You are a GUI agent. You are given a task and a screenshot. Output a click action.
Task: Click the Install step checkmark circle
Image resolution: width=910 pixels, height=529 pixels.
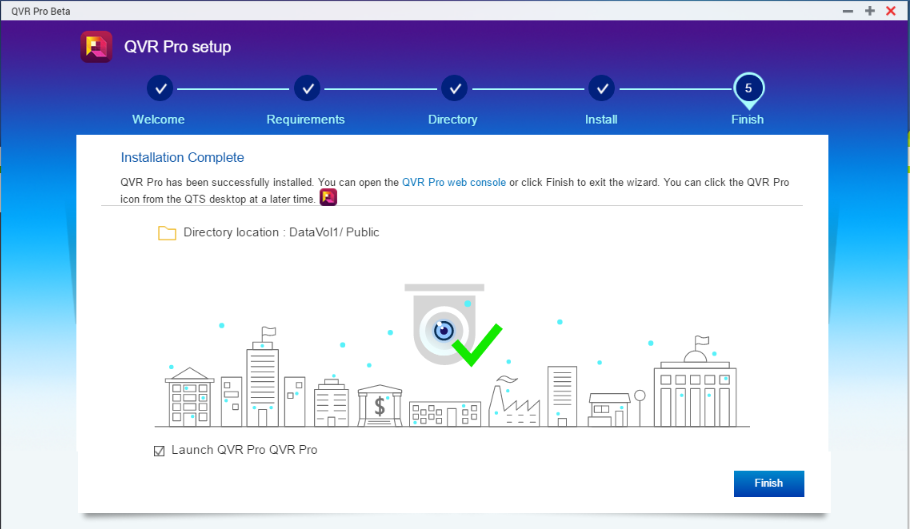(x=601, y=88)
